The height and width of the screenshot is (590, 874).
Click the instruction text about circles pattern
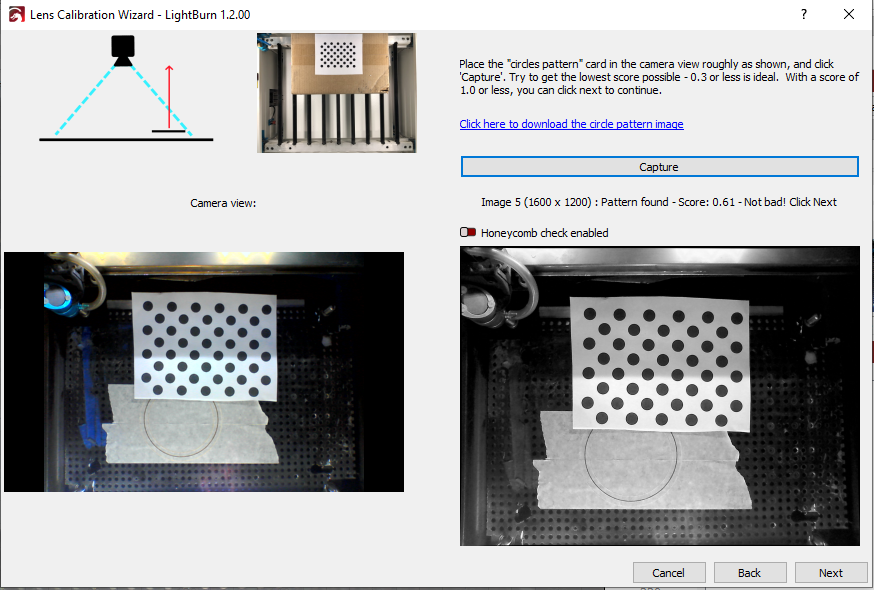coord(659,77)
